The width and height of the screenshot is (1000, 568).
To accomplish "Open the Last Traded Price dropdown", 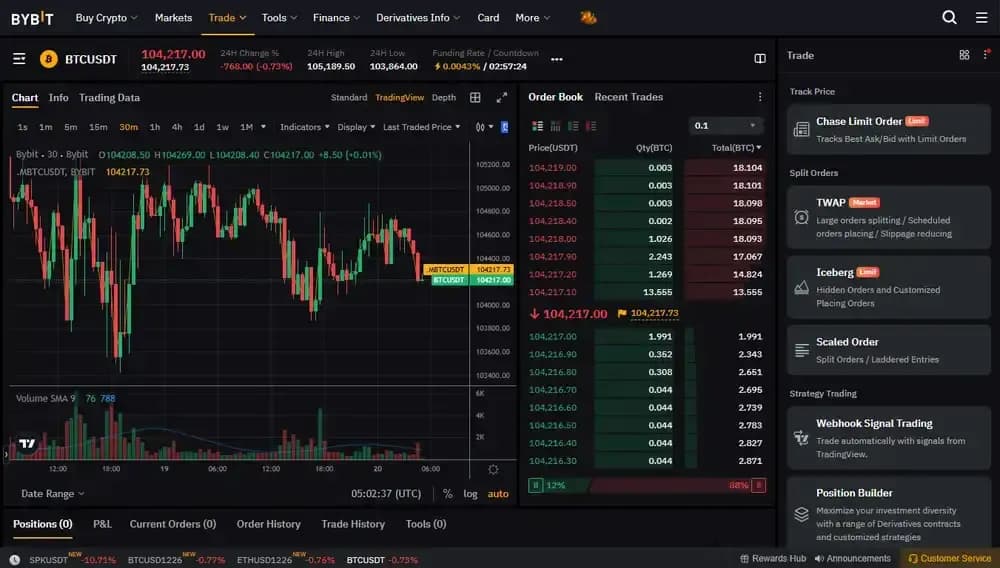I will (422, 127).
